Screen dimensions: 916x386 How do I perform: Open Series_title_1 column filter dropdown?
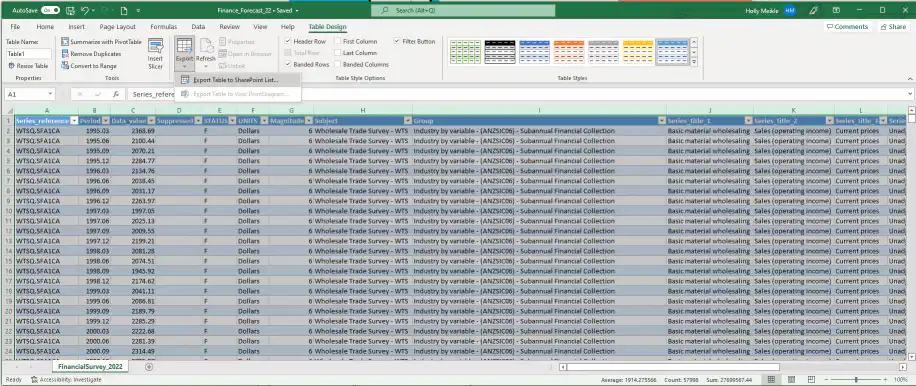point(748,120)
